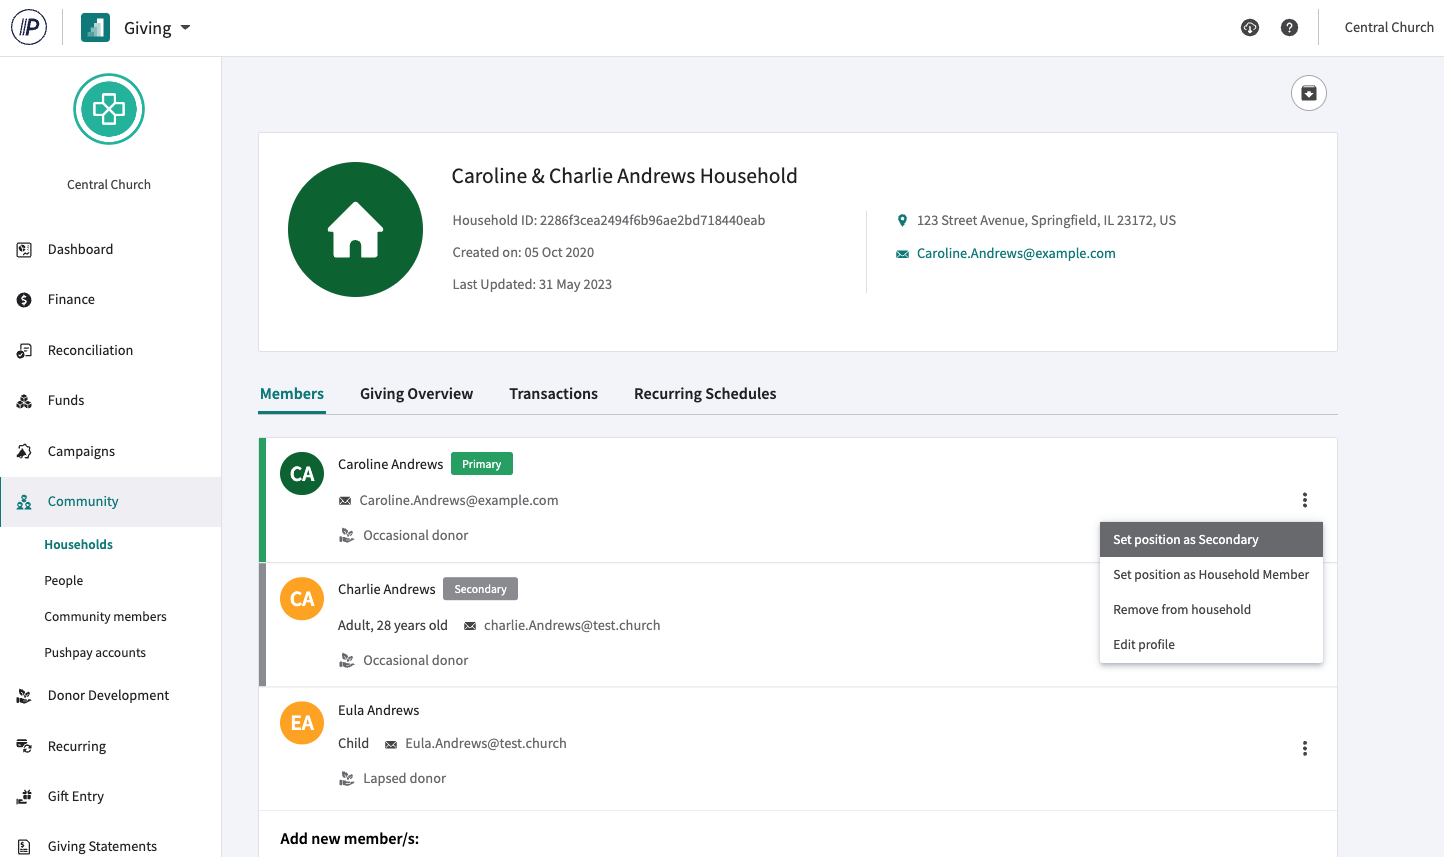Click the Caroline.Andrews@example.com household email link
1444x857 pixels.
coord(1015,254)
